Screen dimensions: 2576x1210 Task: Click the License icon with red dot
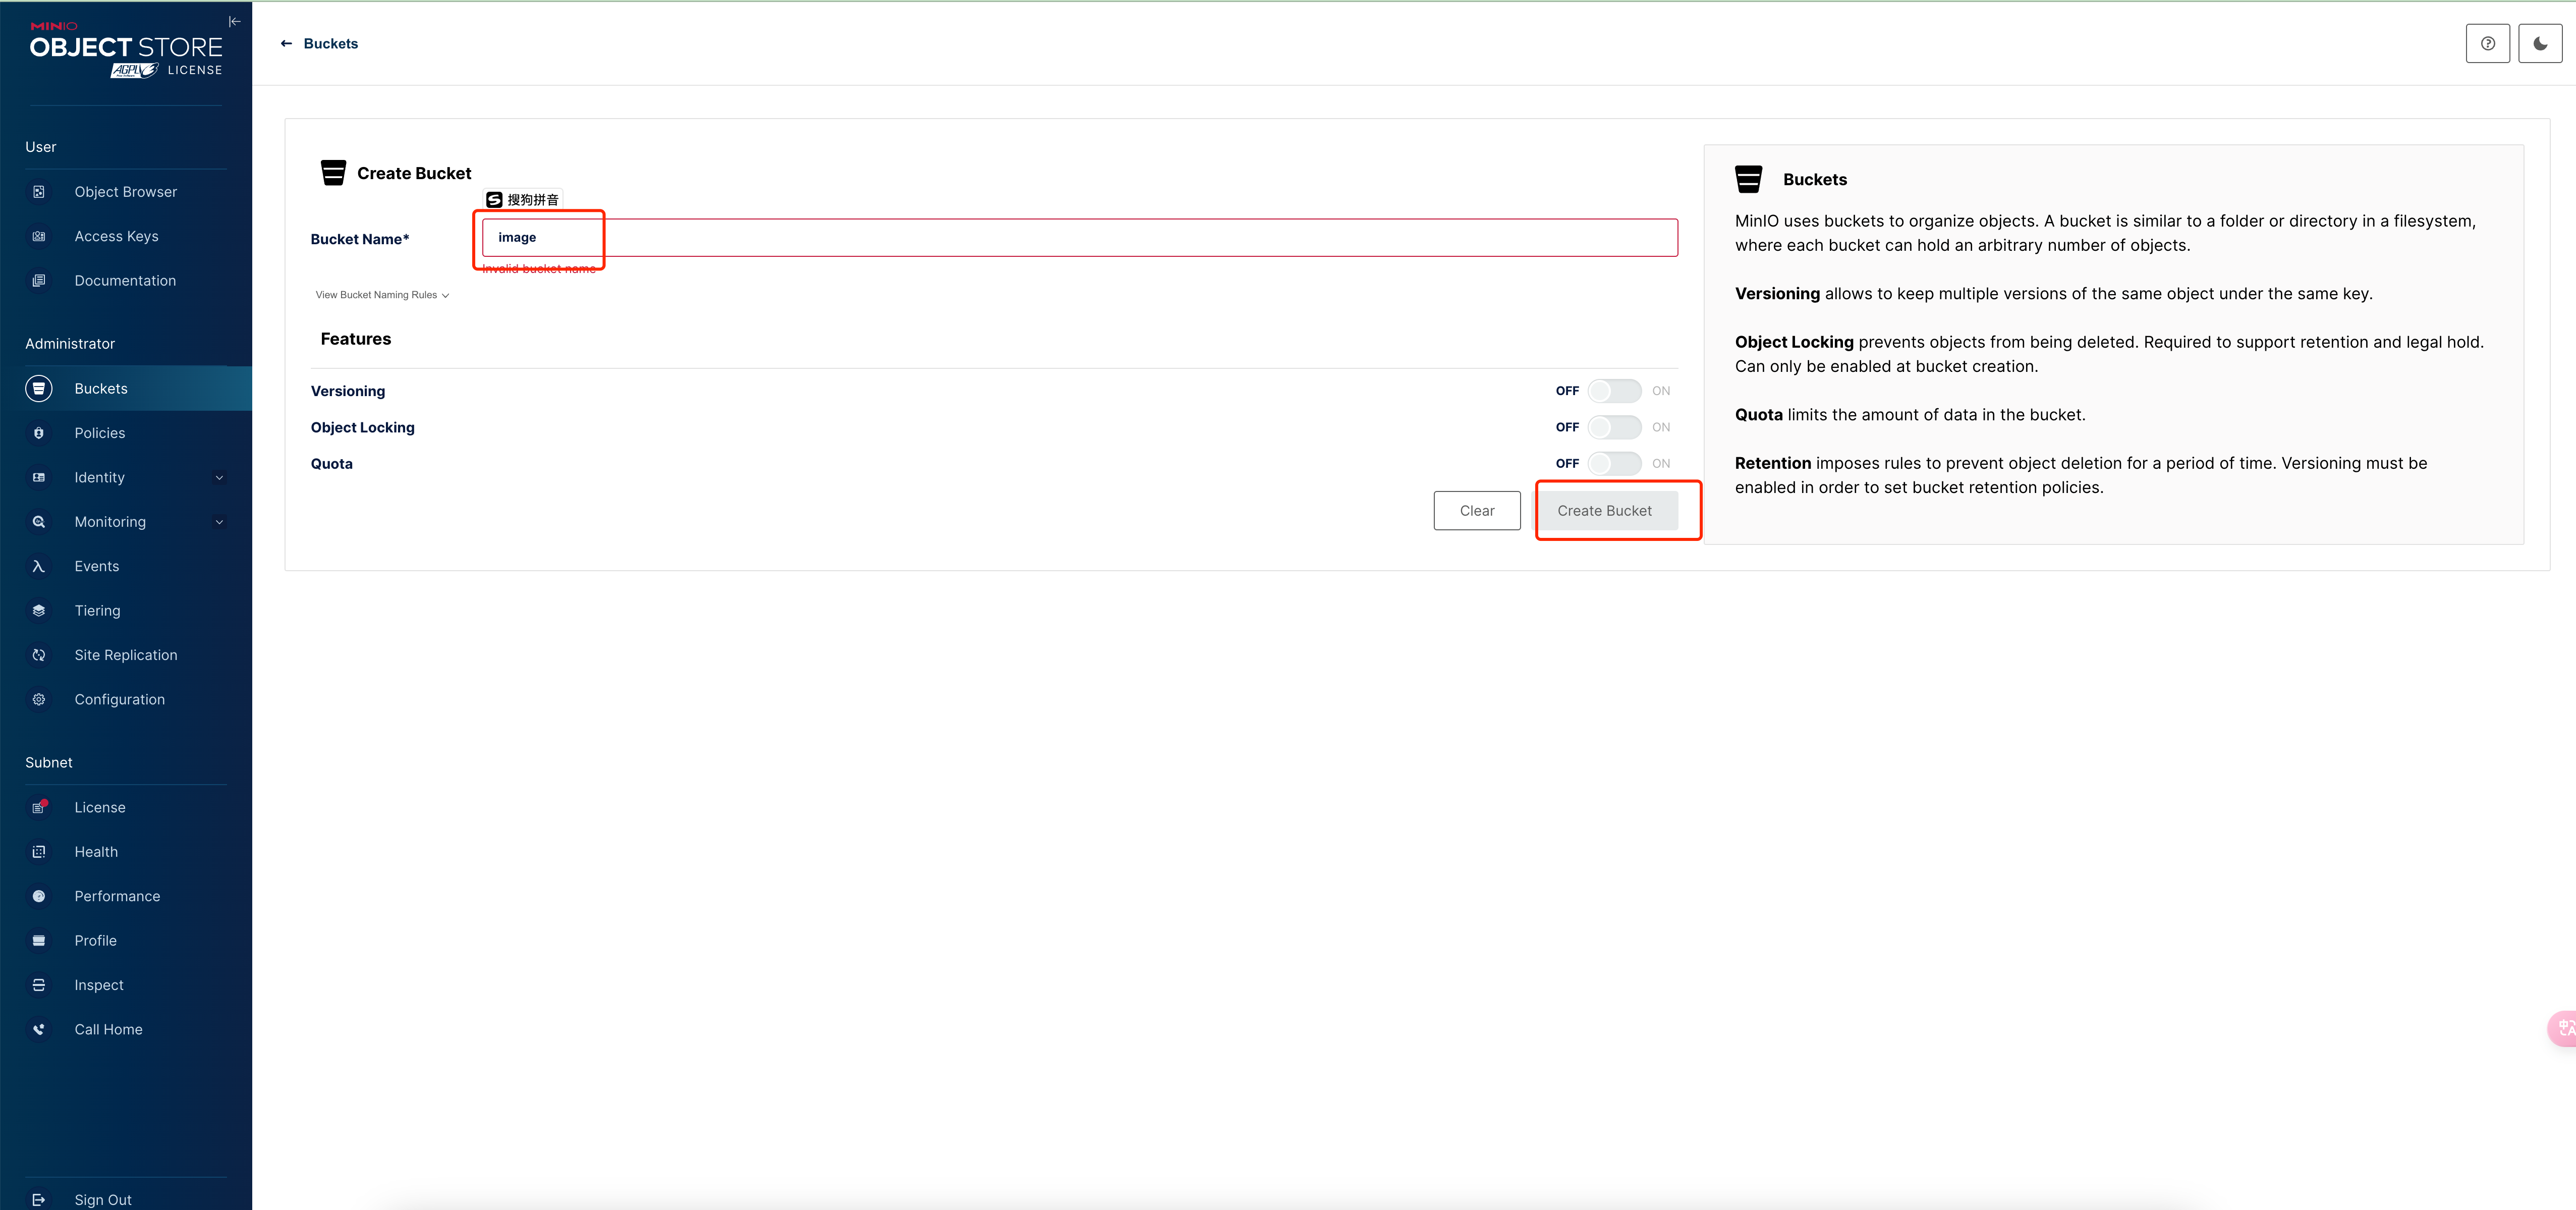pos(39,807)
